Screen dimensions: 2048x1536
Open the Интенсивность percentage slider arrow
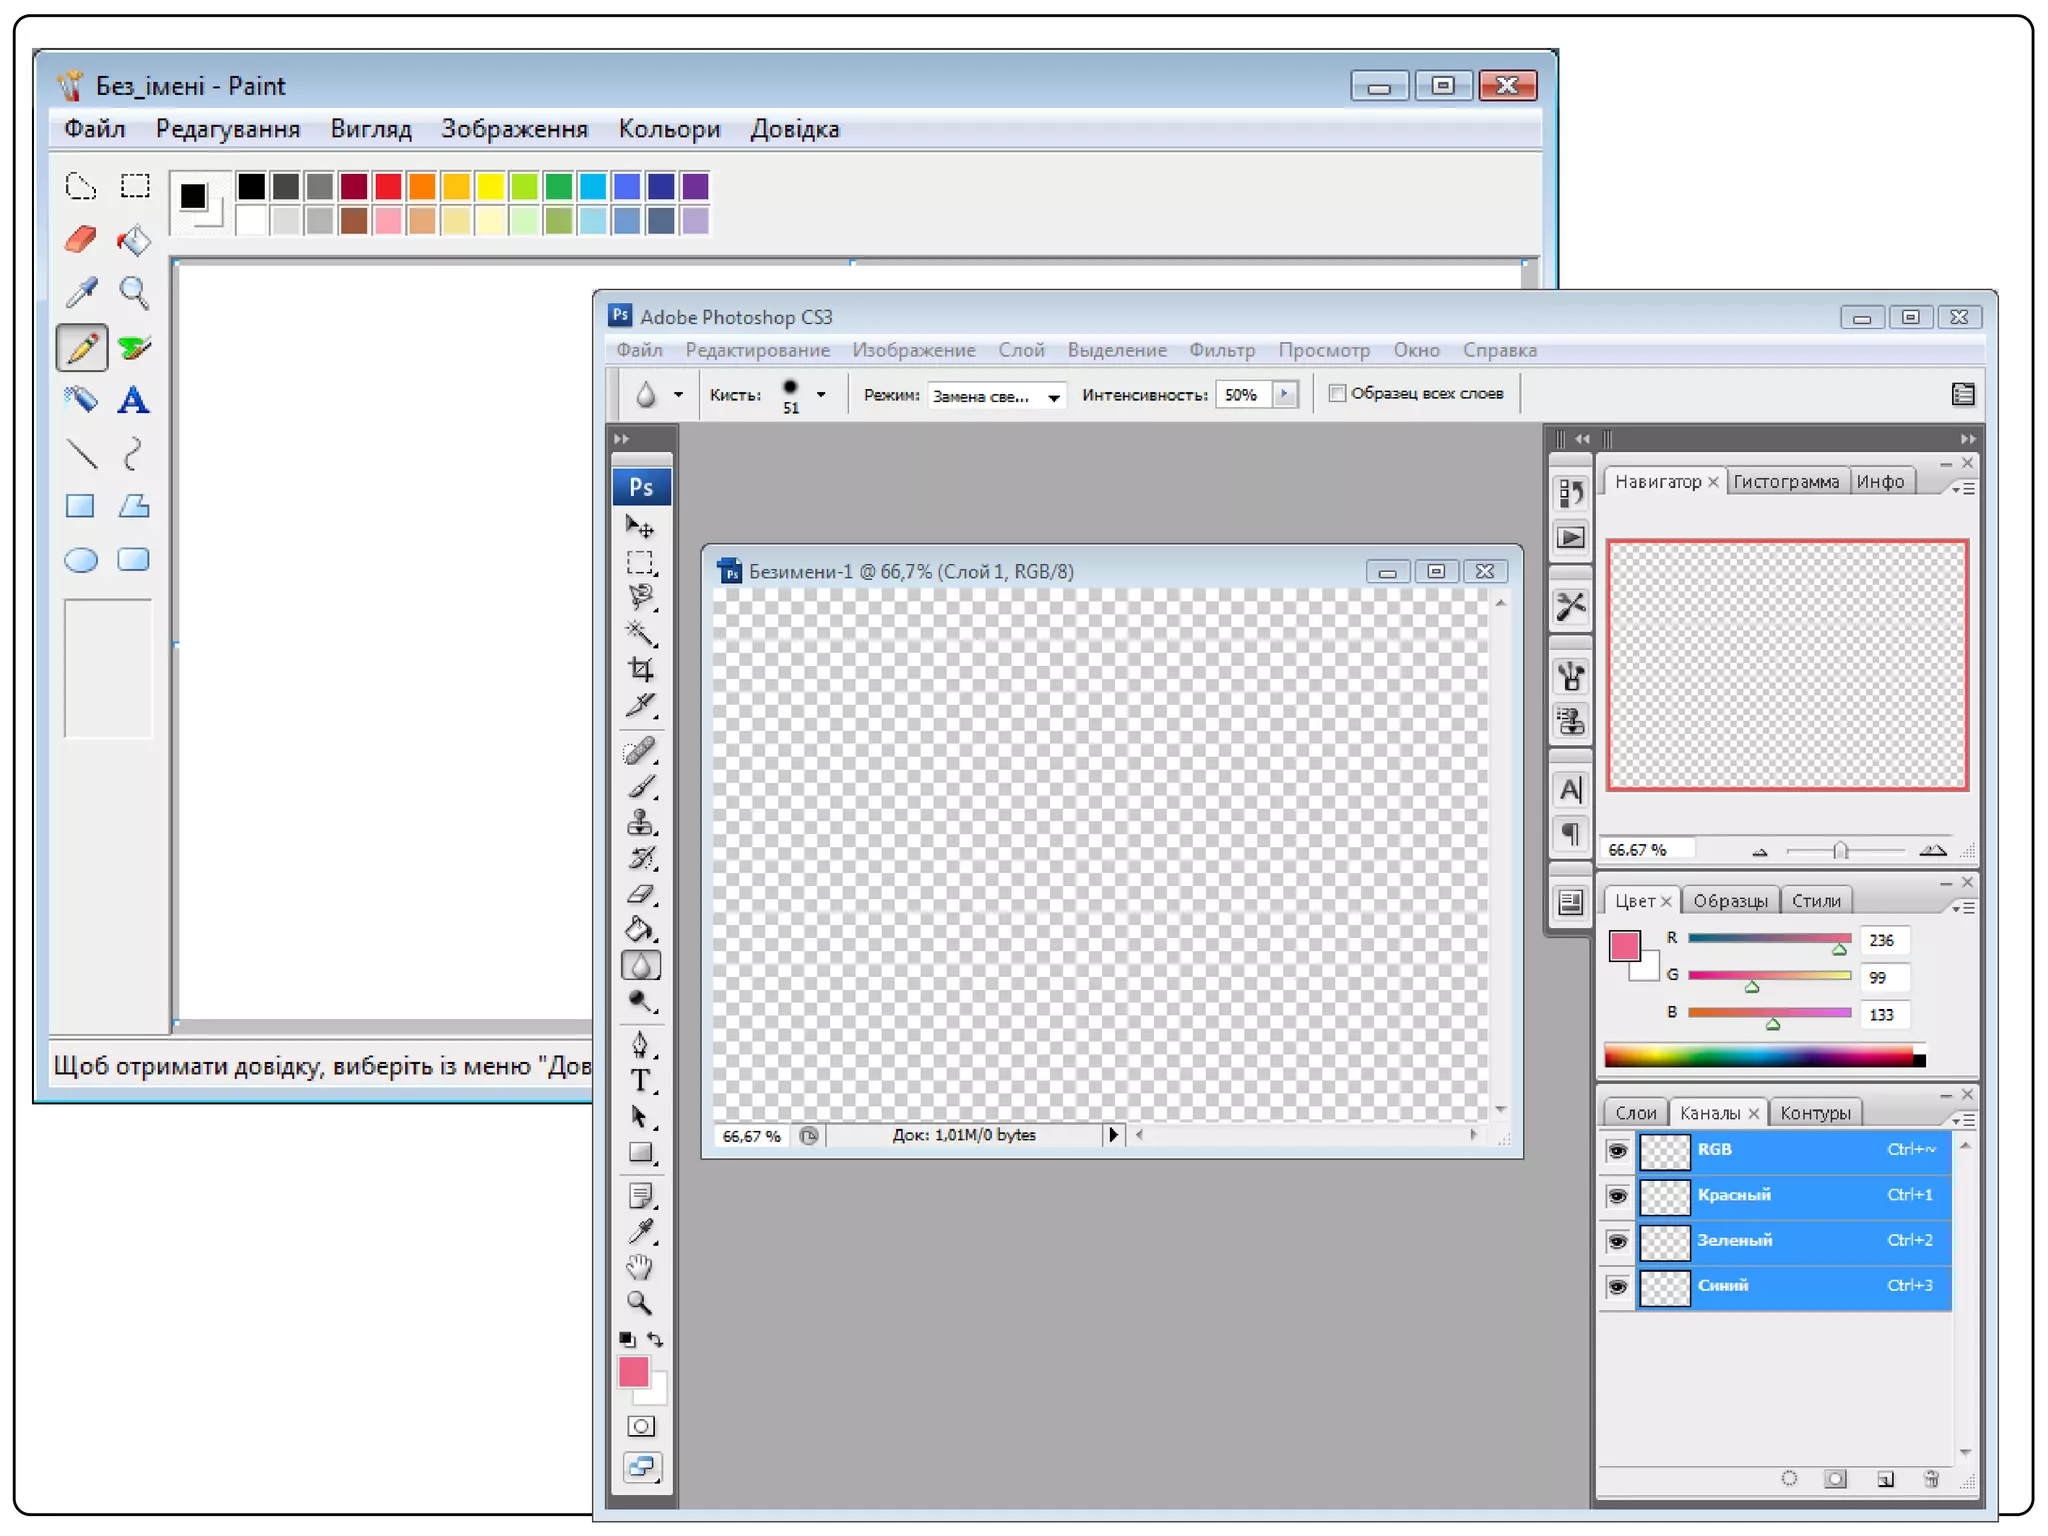(1285, 395)
